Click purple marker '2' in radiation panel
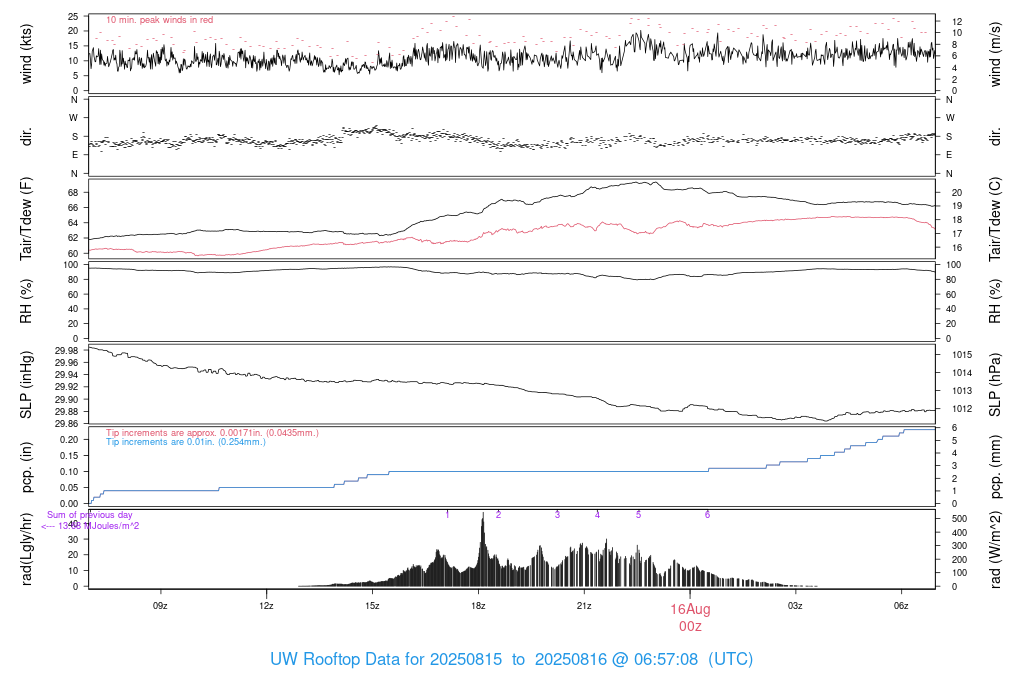Image resolution: width=1024 pixels, height=700 pixels. [498, 515]
